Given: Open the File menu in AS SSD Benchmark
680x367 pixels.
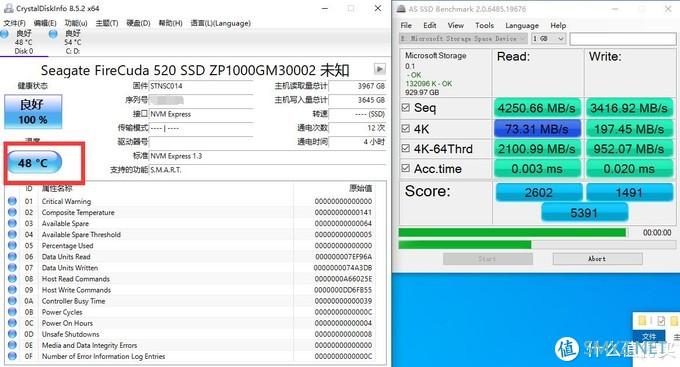Looking at the screenshot, I should click(x=406, y=25).
